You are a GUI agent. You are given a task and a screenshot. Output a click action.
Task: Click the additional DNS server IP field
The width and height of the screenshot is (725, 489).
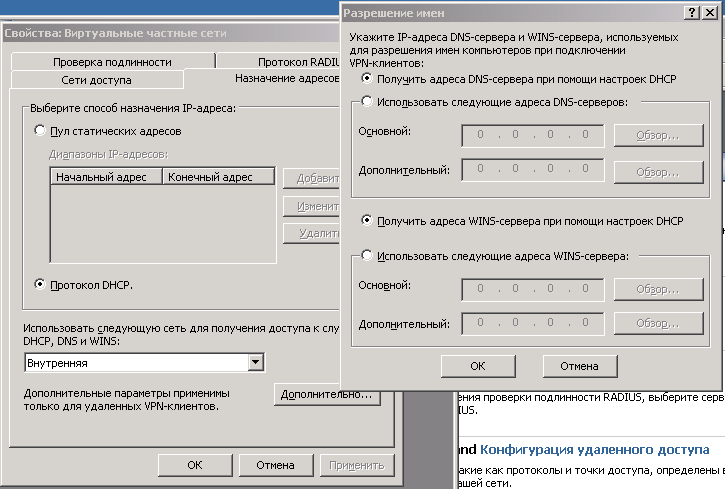[533, 169]
